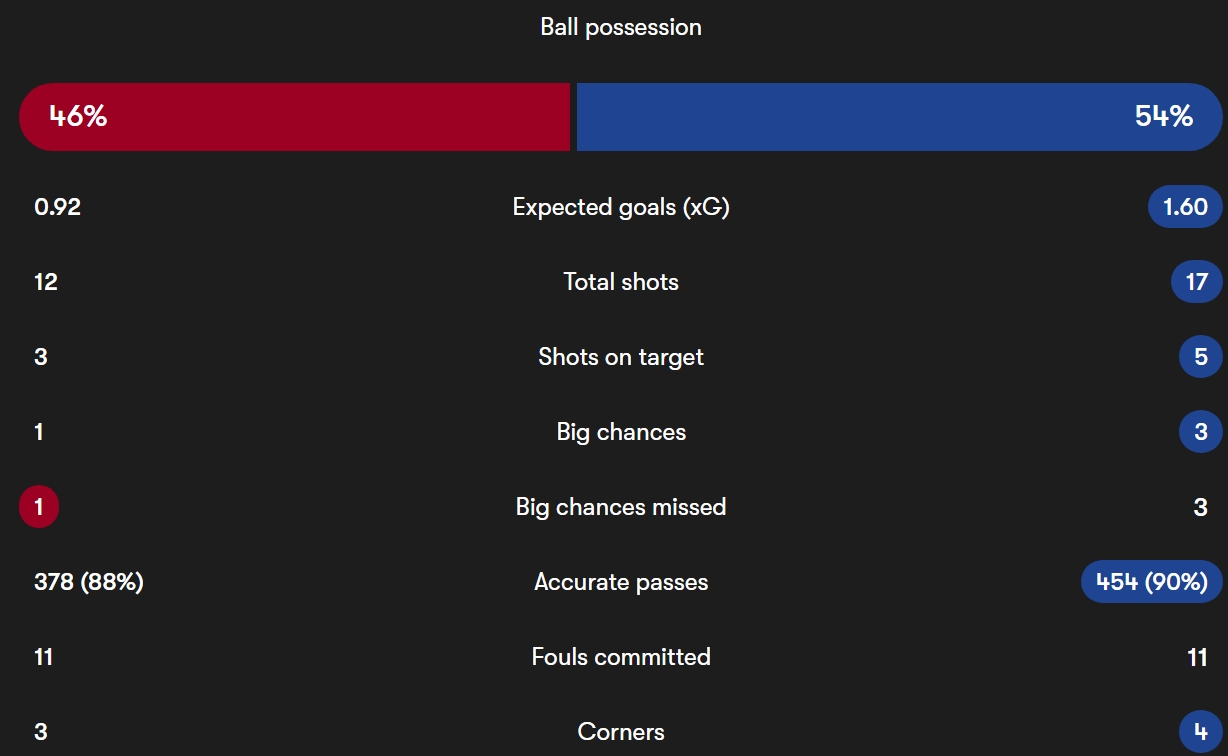
Task: Select the Accurate passes label
Action: [621, 582]
